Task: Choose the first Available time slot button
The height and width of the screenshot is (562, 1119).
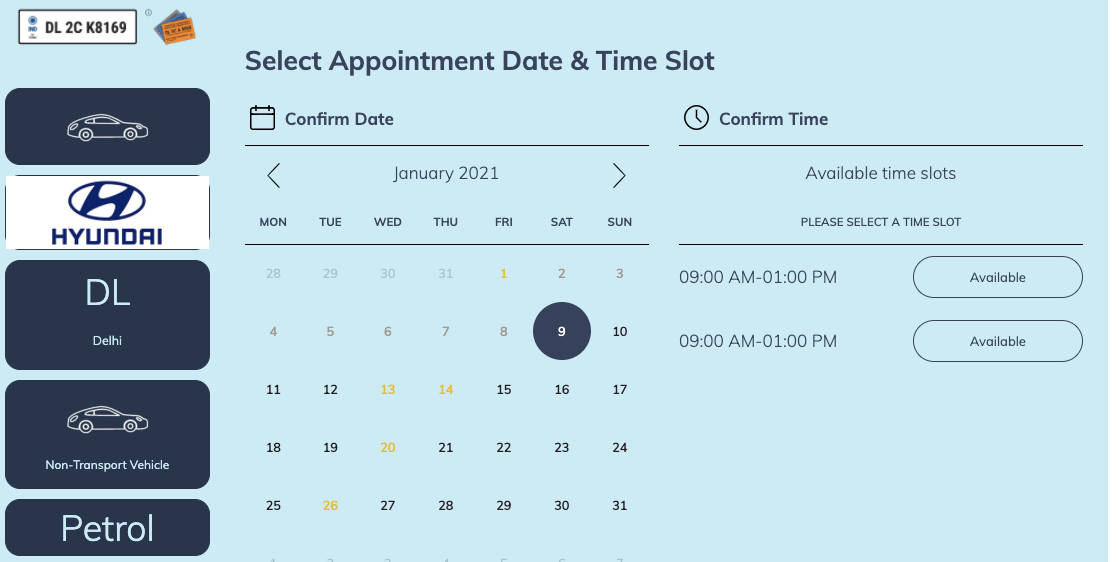Action: pos(997,277)
